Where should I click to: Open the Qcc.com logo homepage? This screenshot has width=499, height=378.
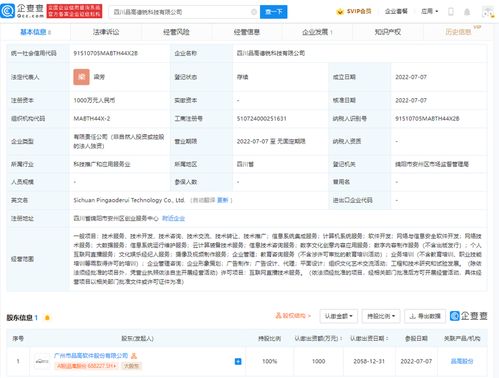coord(22,11)
